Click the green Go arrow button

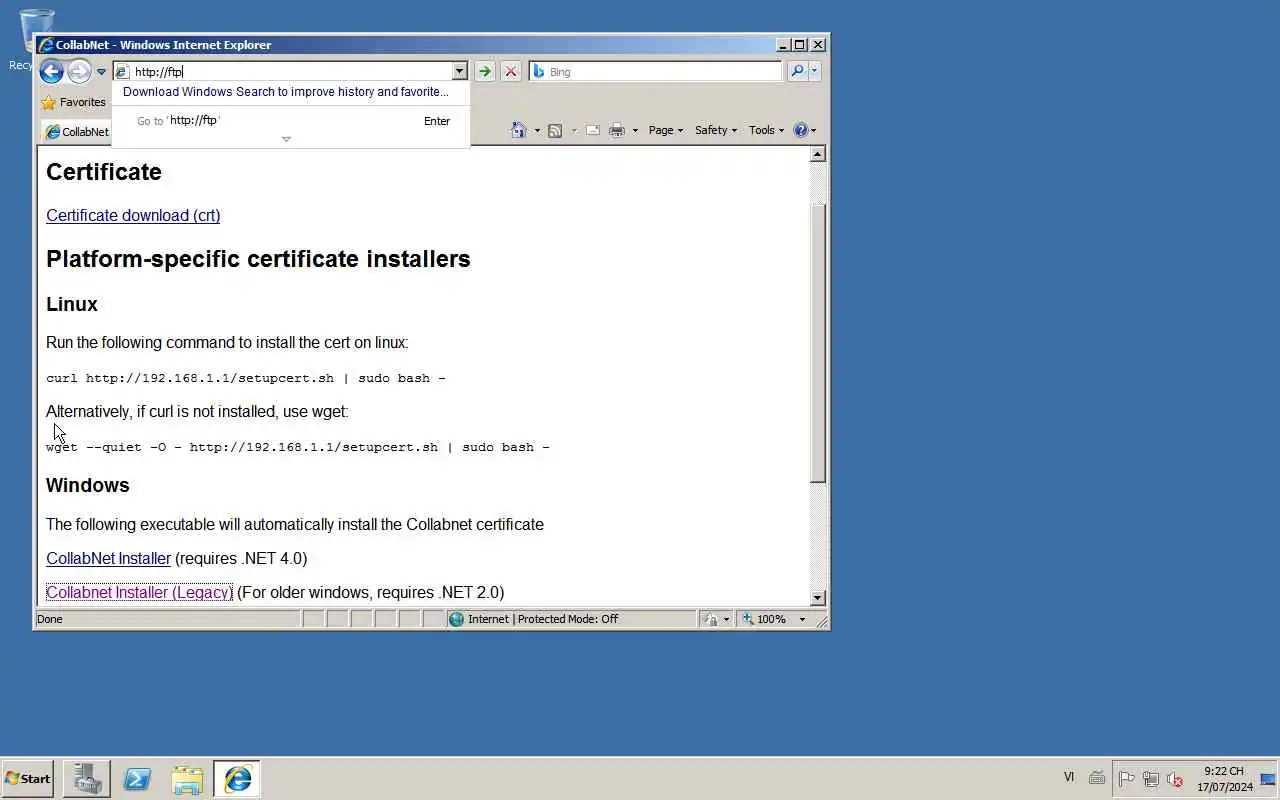click(485, 71)
